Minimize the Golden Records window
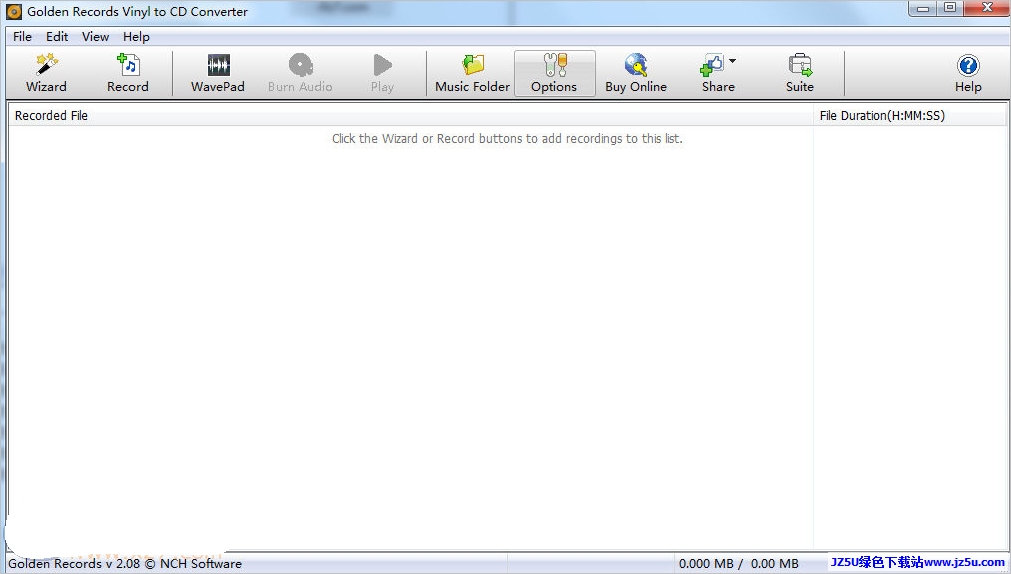1011x574 pixels. [923, 8]
